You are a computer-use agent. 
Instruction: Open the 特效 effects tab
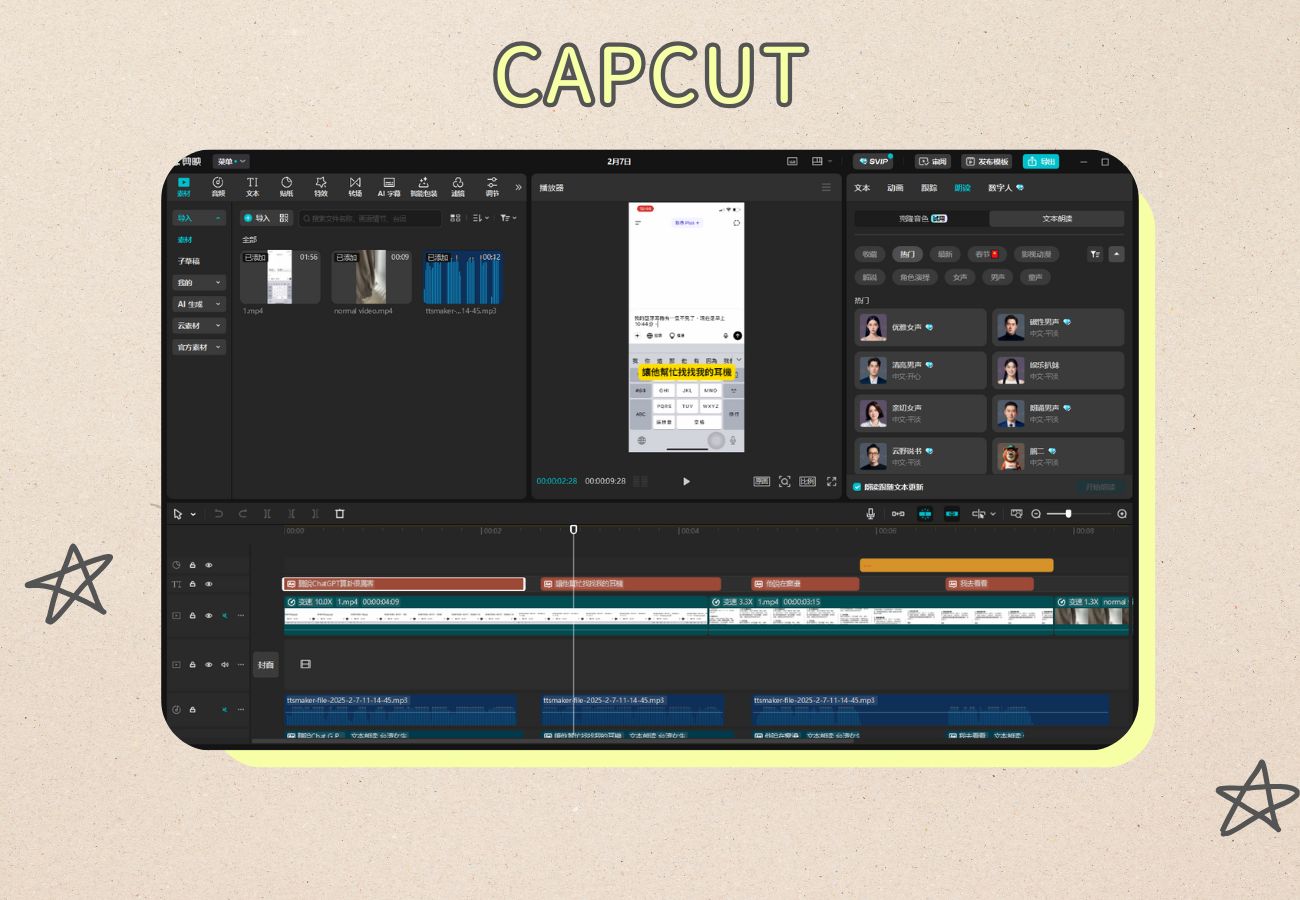coord(321,187)
